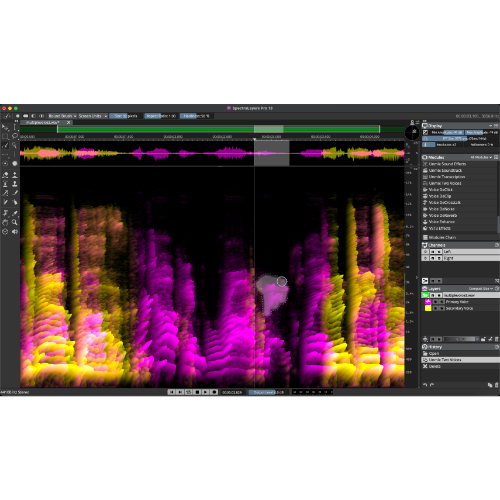Viewport: 500px width, 500px height.
Task: Open the Unmix Transcription module
Action: click(459, 177)
